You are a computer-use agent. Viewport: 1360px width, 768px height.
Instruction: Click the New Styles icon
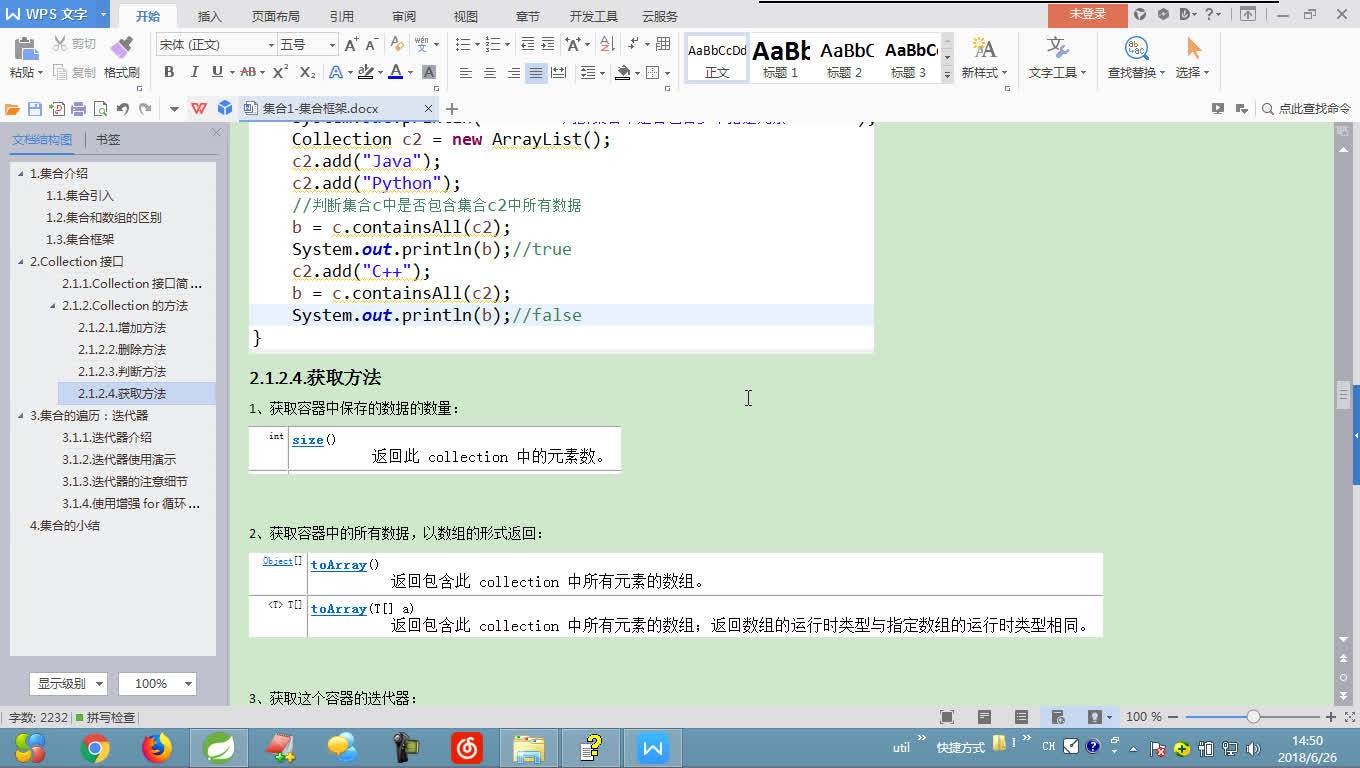pyautogui.click(x=983, y=48)
